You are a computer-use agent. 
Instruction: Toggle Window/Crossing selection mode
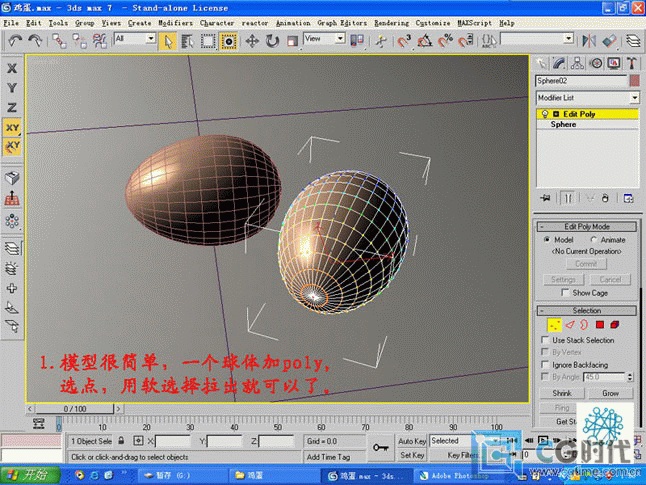(229, 41)
